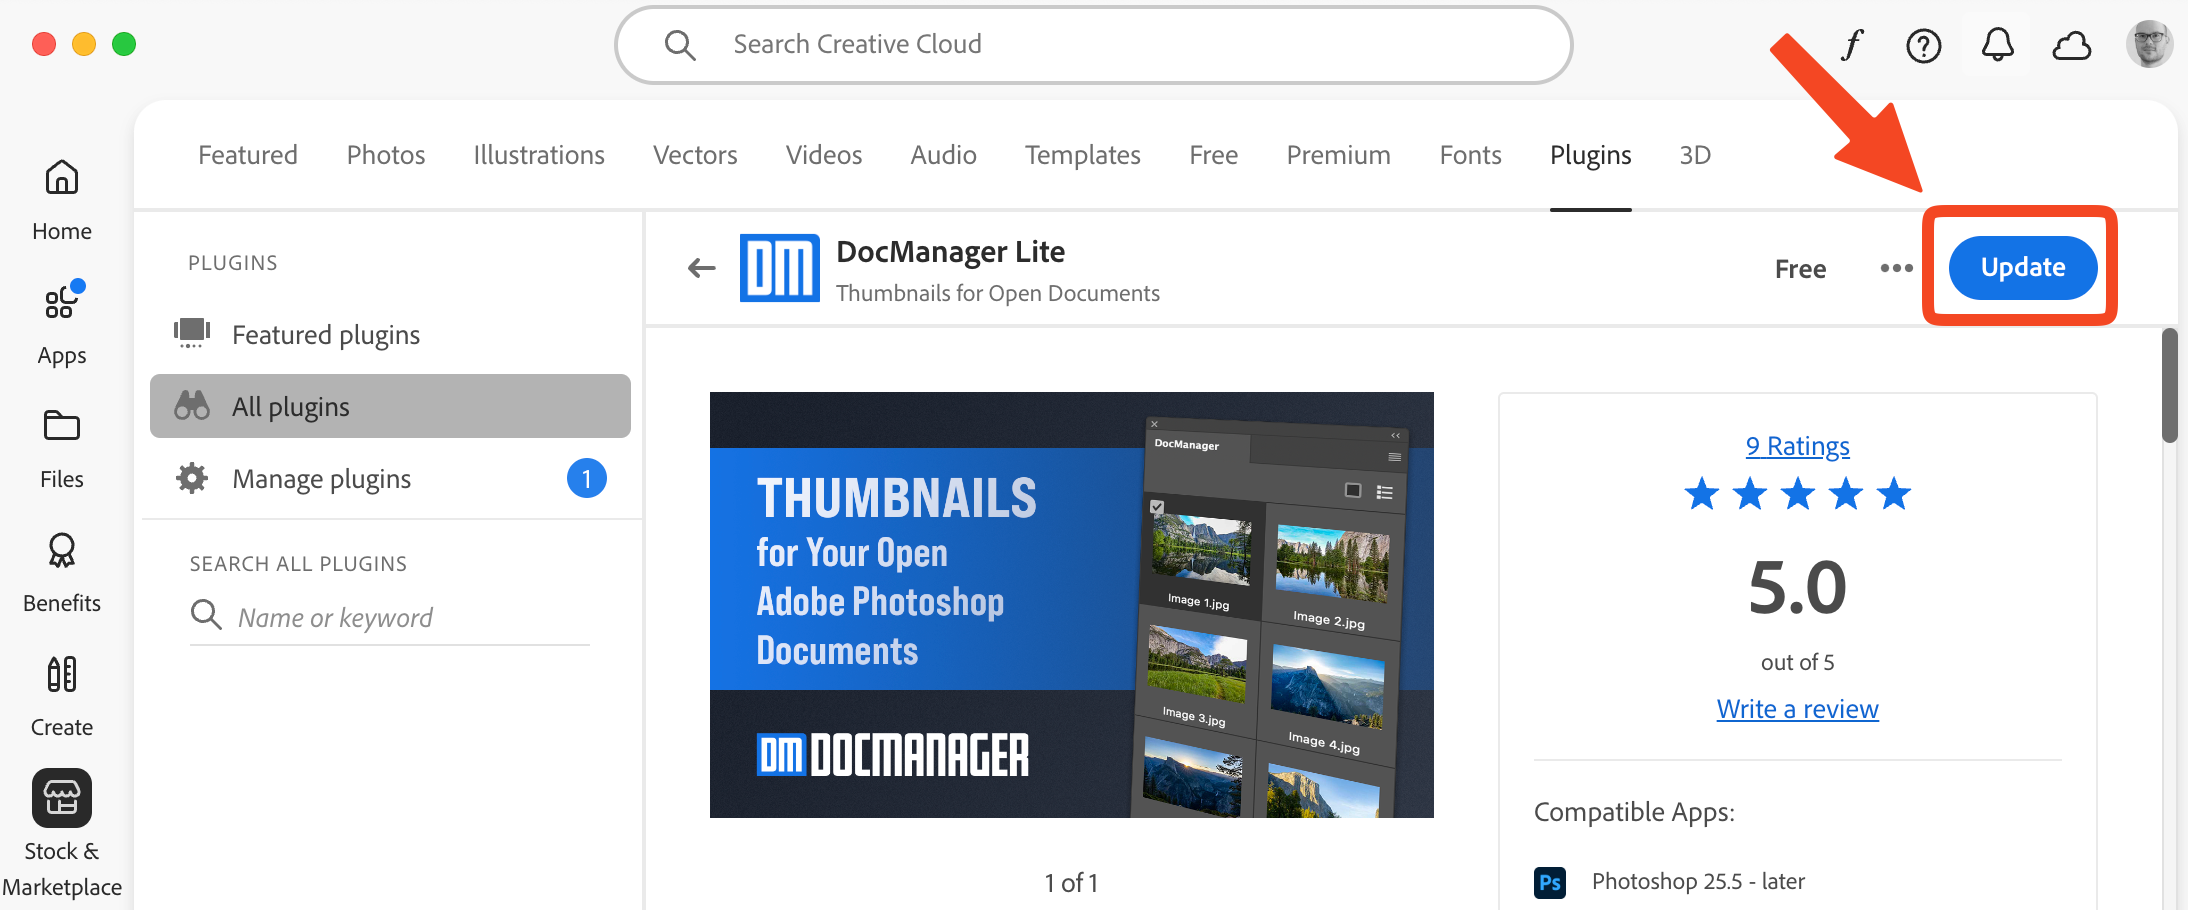Open the three-dots more options menu
Image resolution: width=2188 pixels, height=910 pixels.
pos(1896,268)
